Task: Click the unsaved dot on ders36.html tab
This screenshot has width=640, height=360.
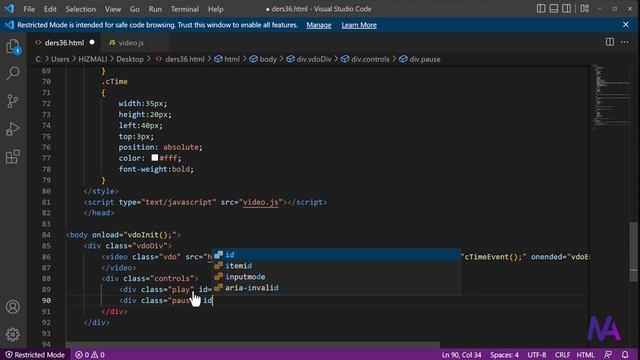Action: (92, 42)
